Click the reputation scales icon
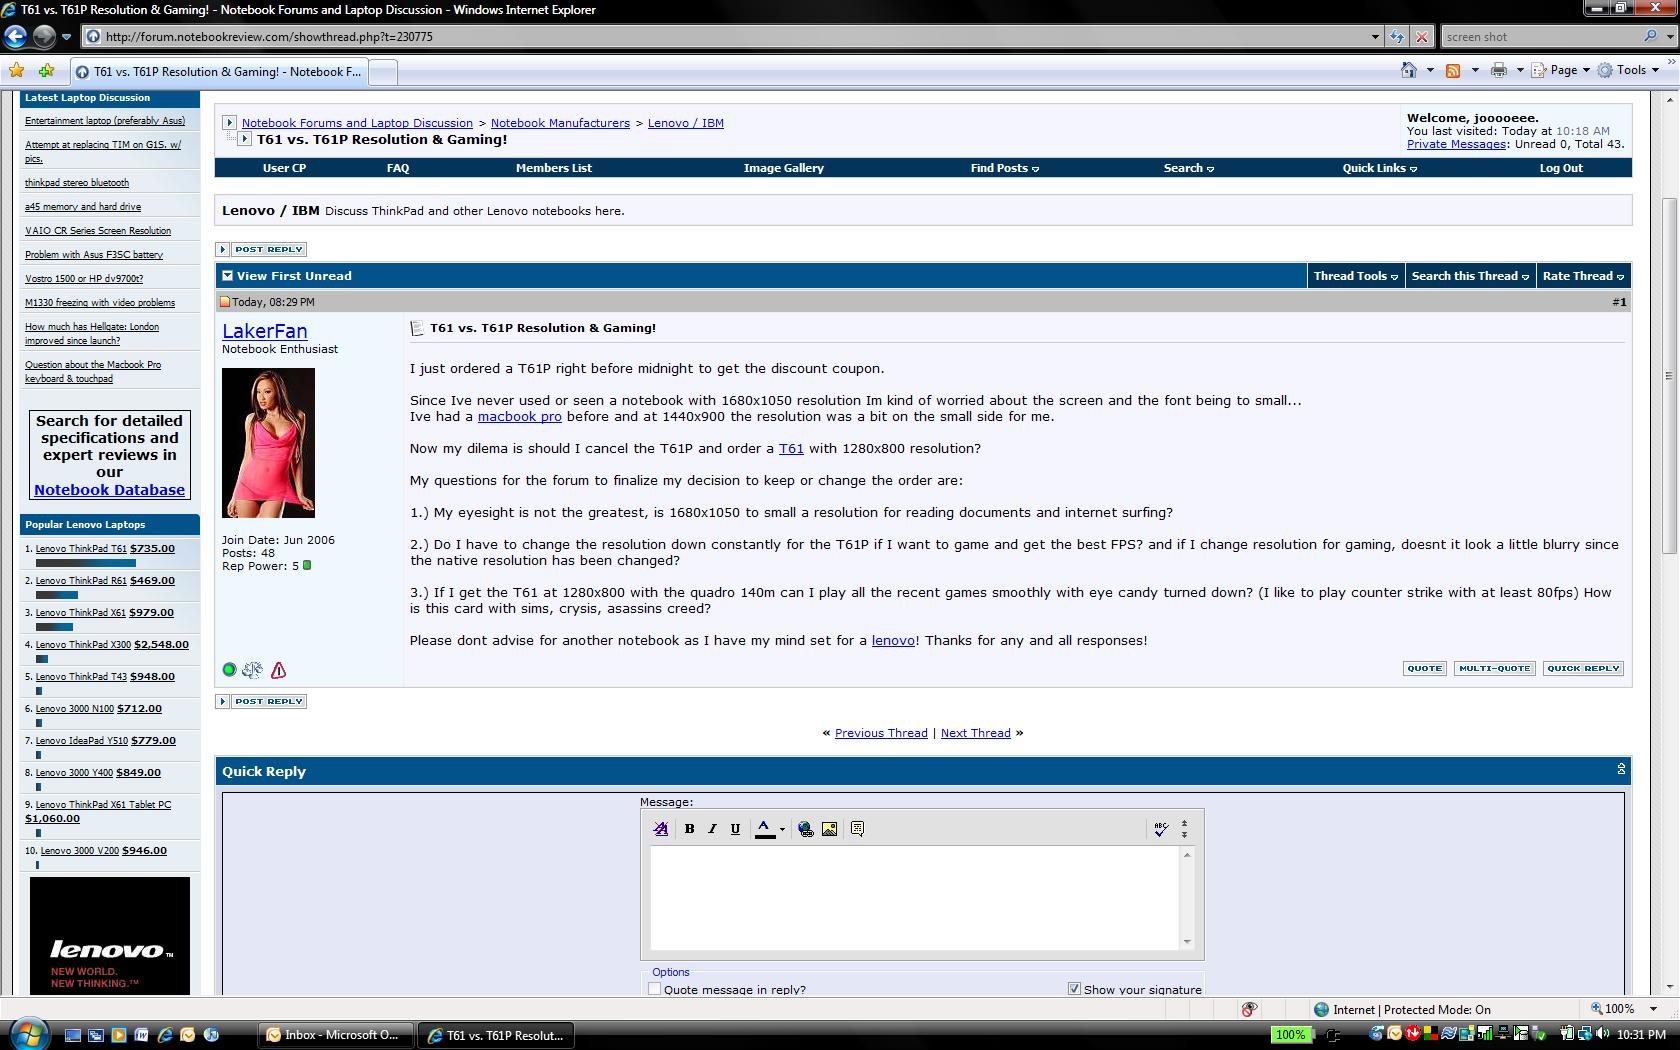This screenshot has width=1680, height=1050. coord(252,670)
